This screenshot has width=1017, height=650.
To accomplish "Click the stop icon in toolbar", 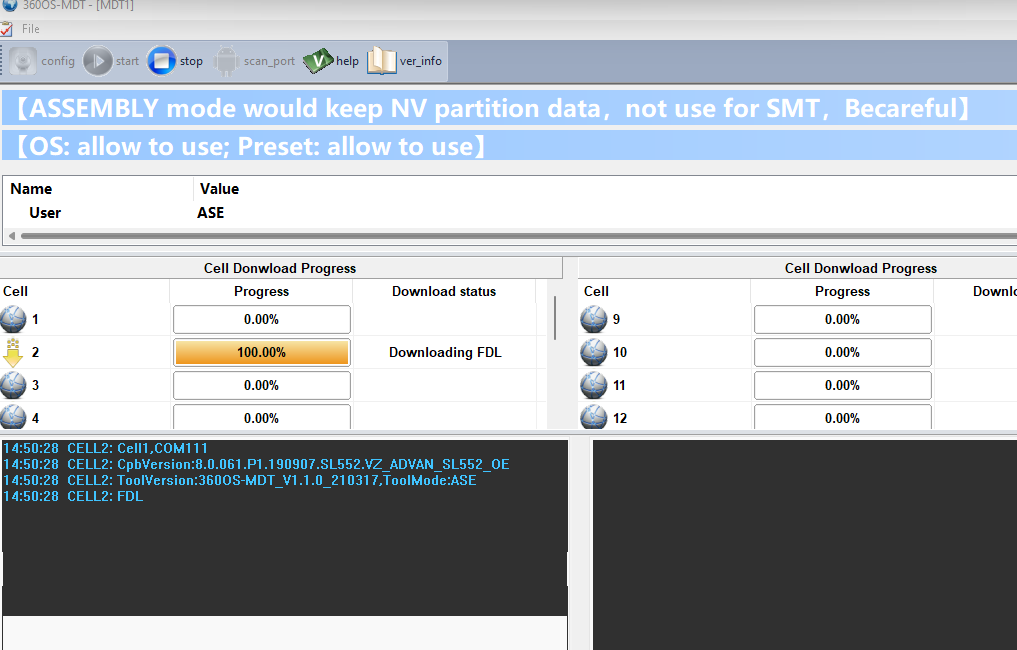I will tap(161, 61).
